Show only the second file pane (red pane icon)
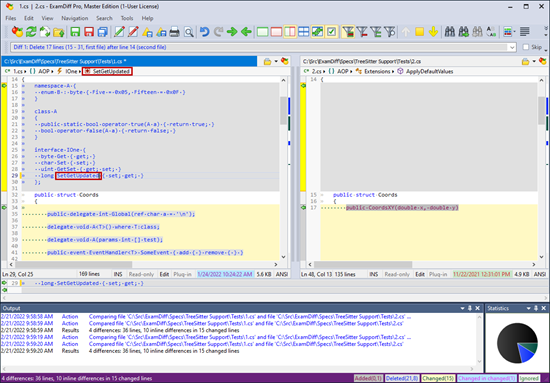Viewport: 550px width, 383px height. tap(276, 32)
